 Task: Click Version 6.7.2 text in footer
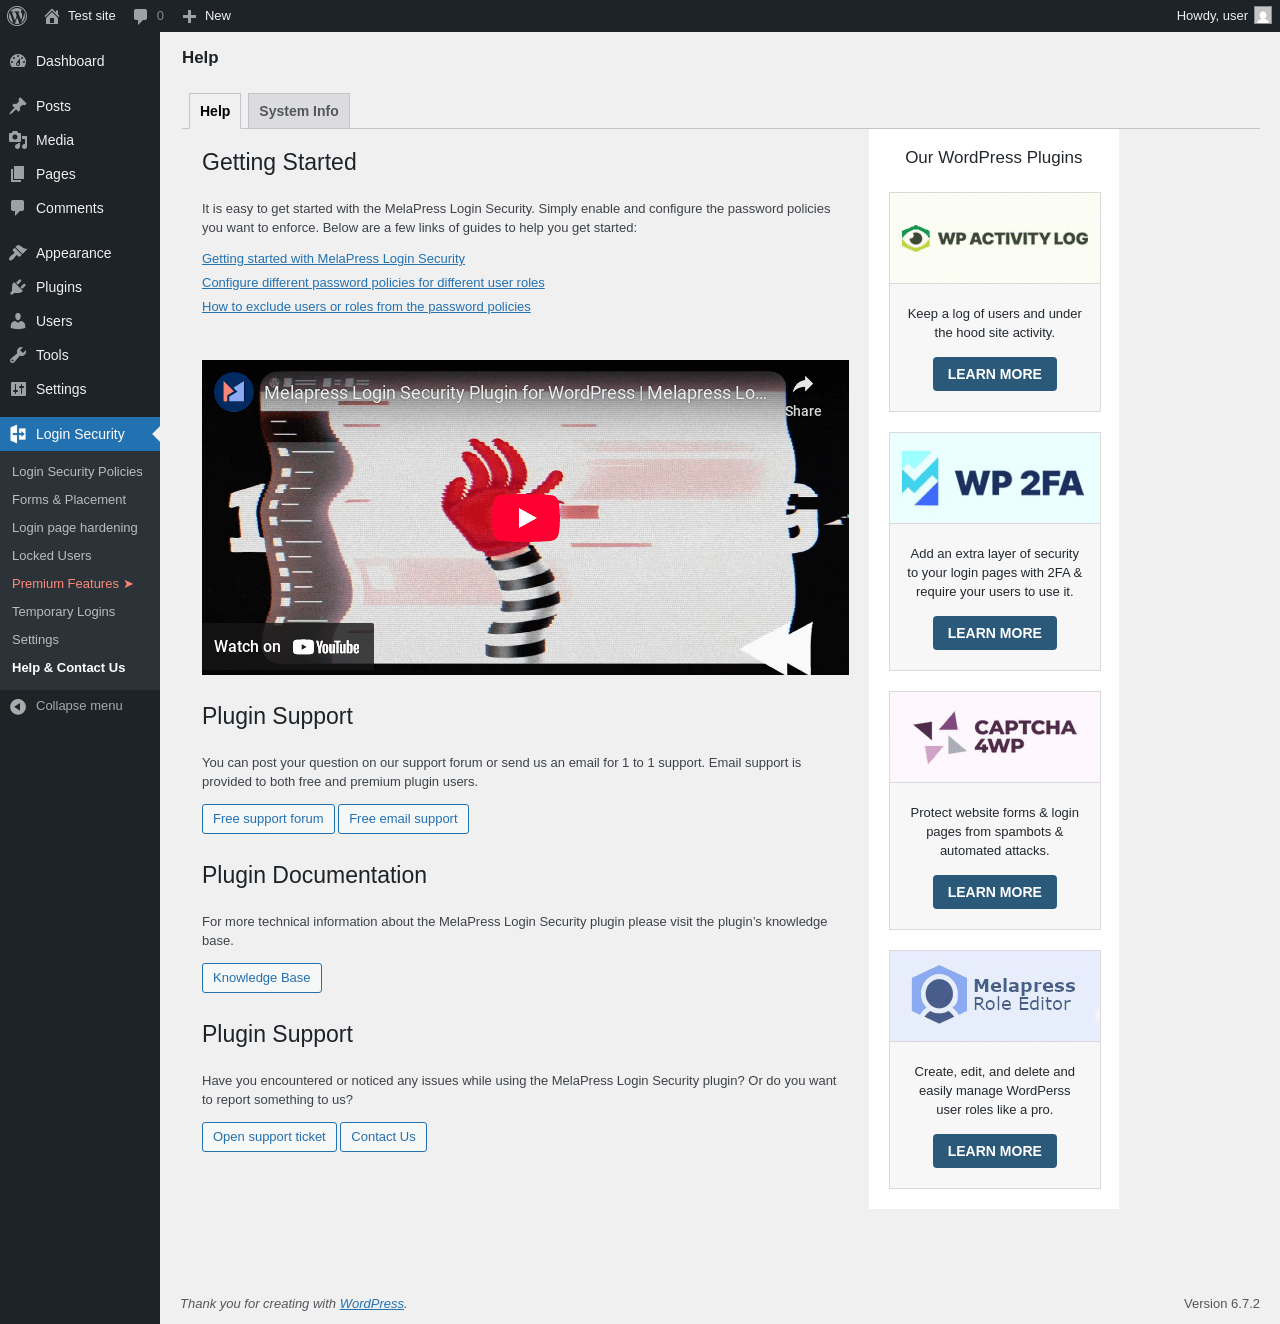pyautogui.click(x=1222, y=1304)
